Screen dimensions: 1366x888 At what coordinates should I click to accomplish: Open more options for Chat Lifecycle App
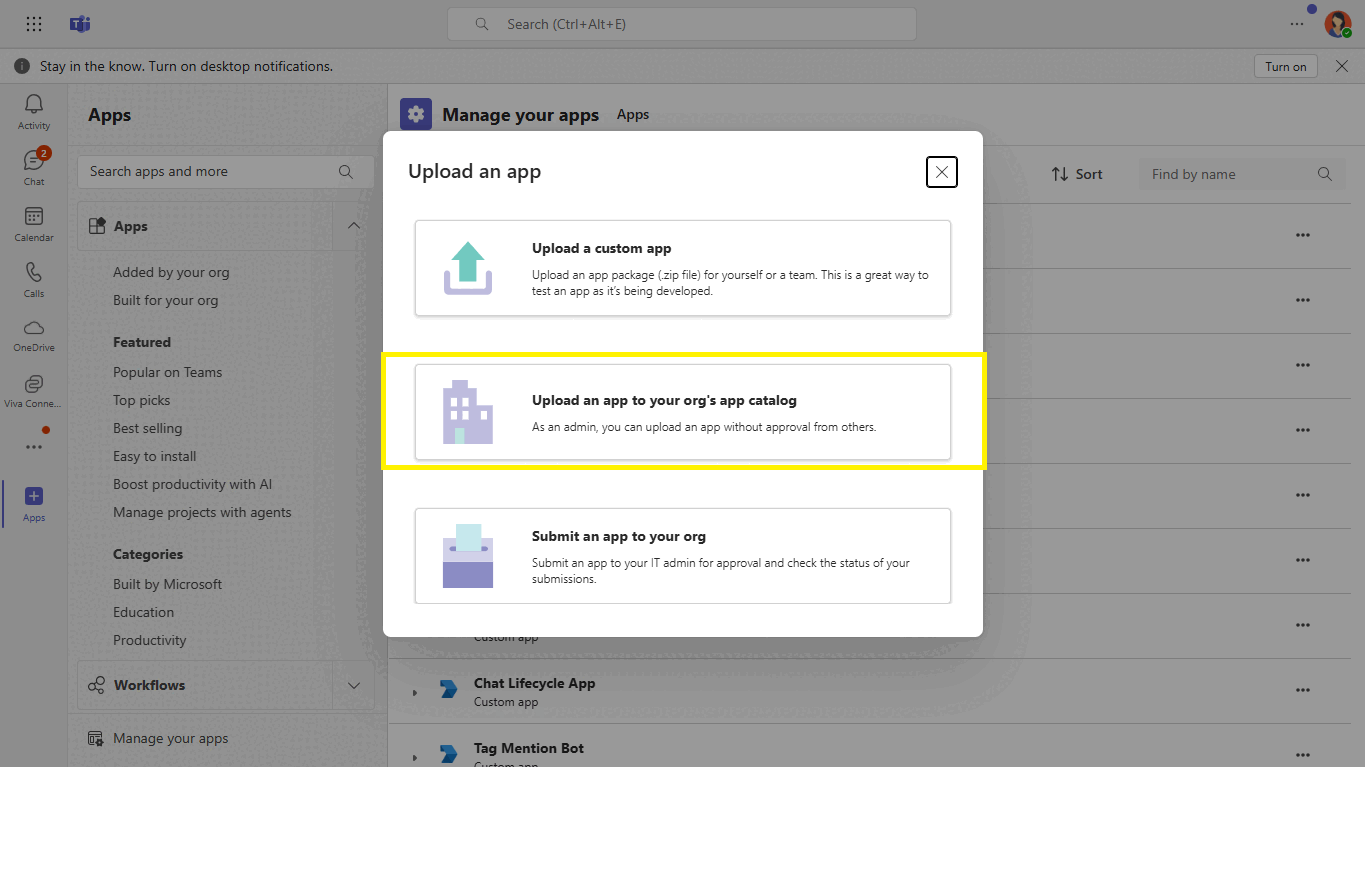(x=1302, y=690)
